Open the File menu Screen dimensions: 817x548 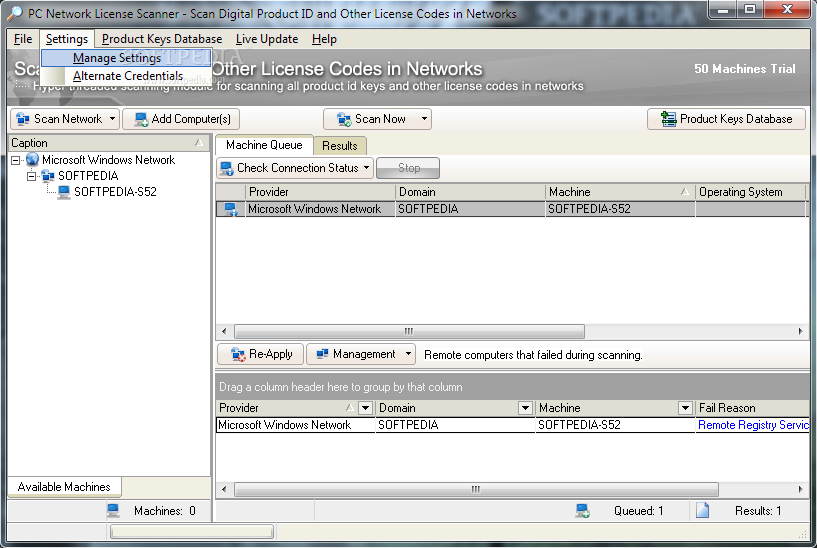point(23,39)
